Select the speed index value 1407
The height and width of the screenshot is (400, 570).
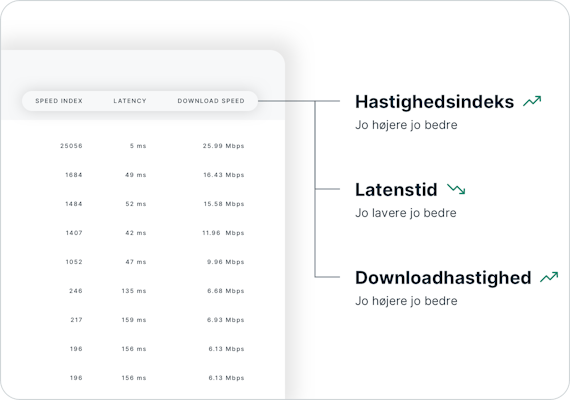74,233
